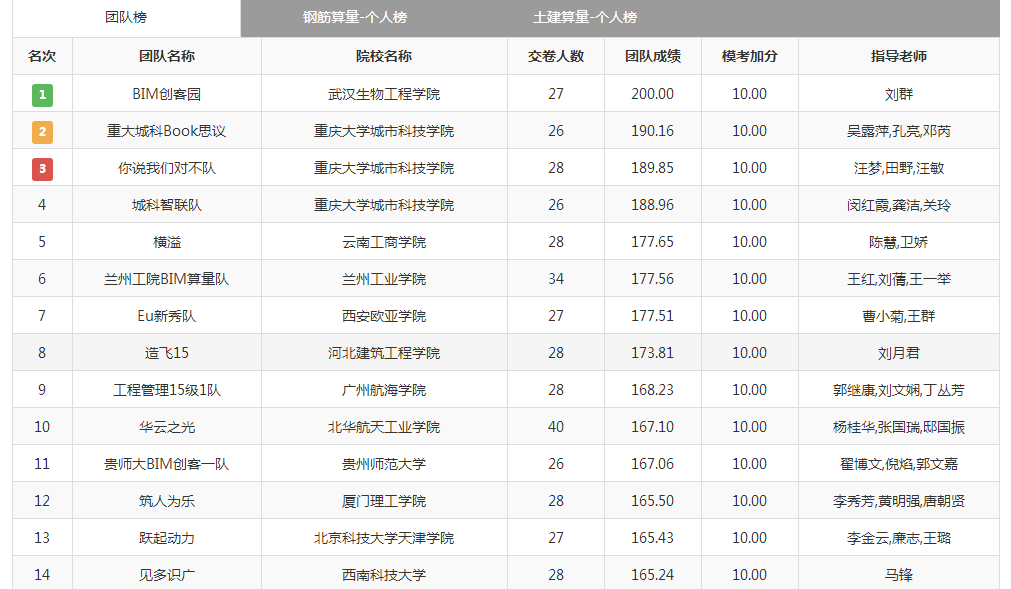Select team name 跃起动力

coord(167,538)
